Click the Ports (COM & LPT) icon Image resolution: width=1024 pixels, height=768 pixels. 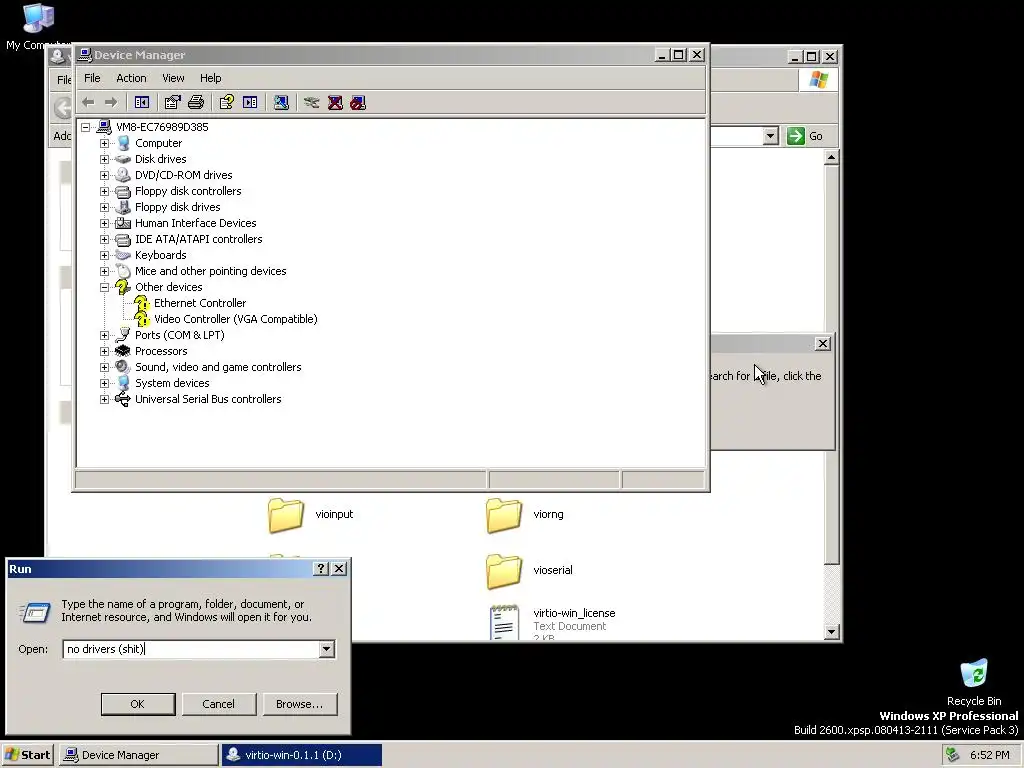click(x=122, y=335)
